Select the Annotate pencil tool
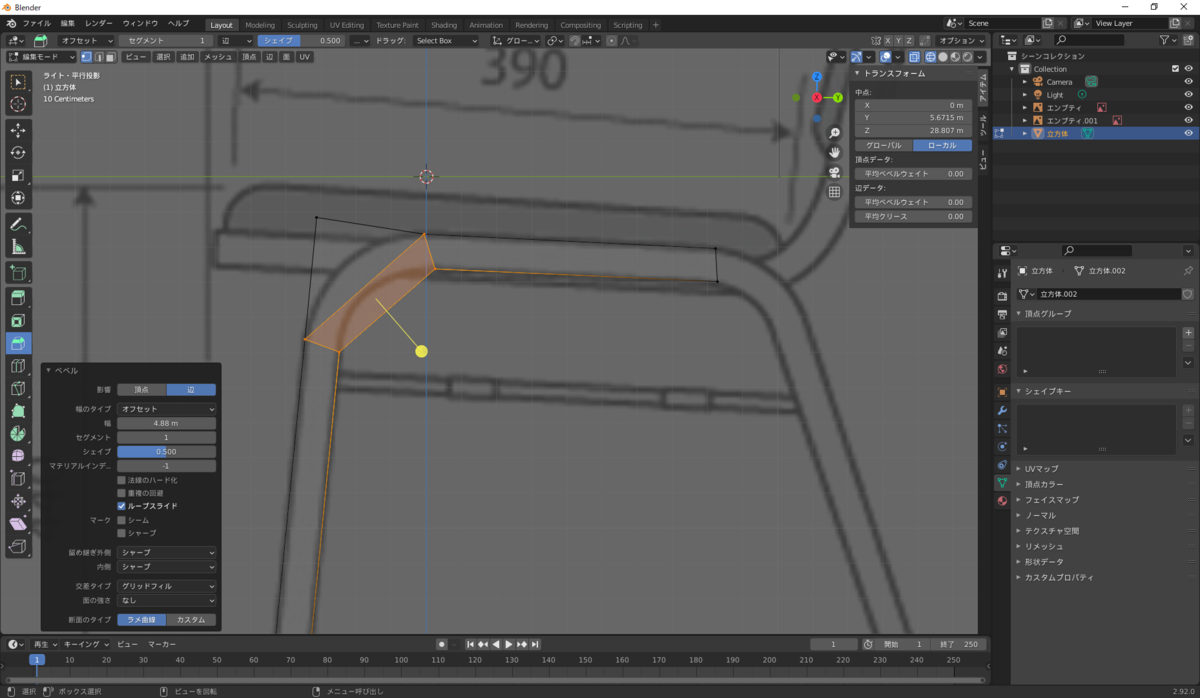This screenshot has width=1200, height=698. pos(18,224)
